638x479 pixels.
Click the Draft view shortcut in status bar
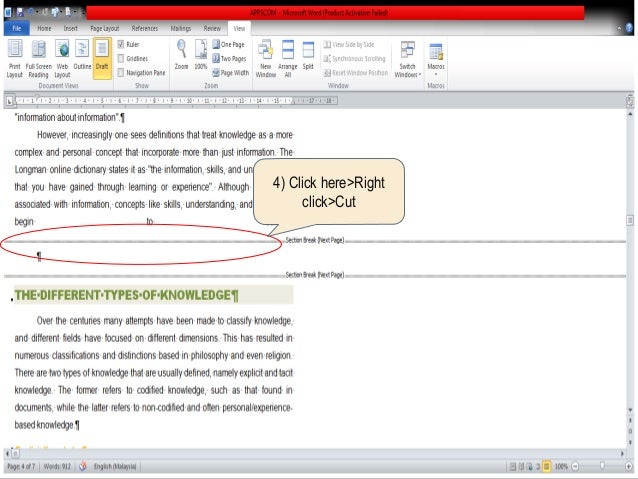click(546, 466)
